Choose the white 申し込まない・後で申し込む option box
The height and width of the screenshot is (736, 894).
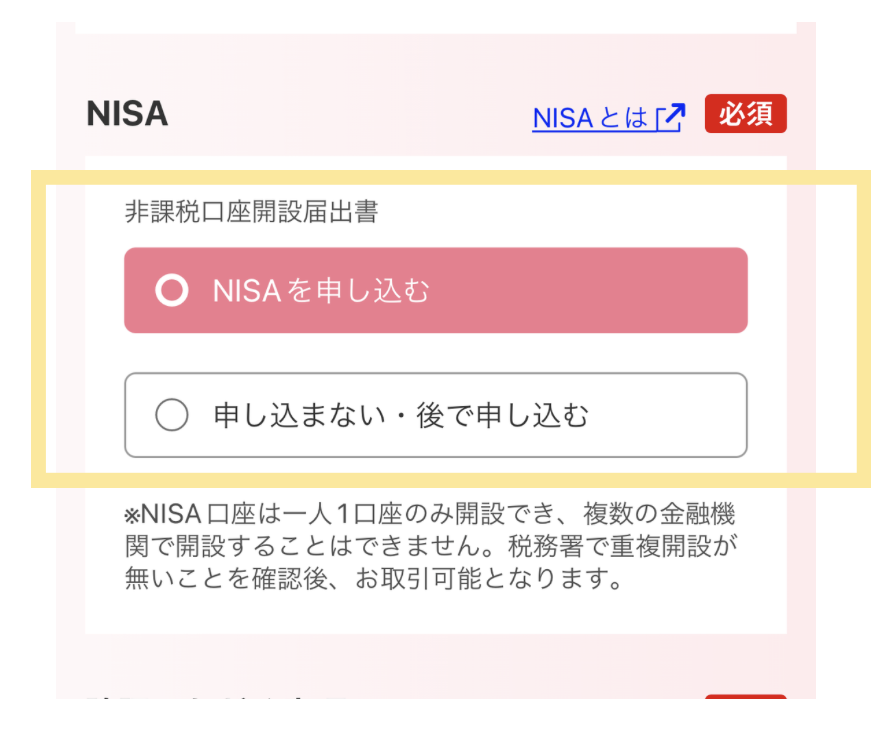436,415
